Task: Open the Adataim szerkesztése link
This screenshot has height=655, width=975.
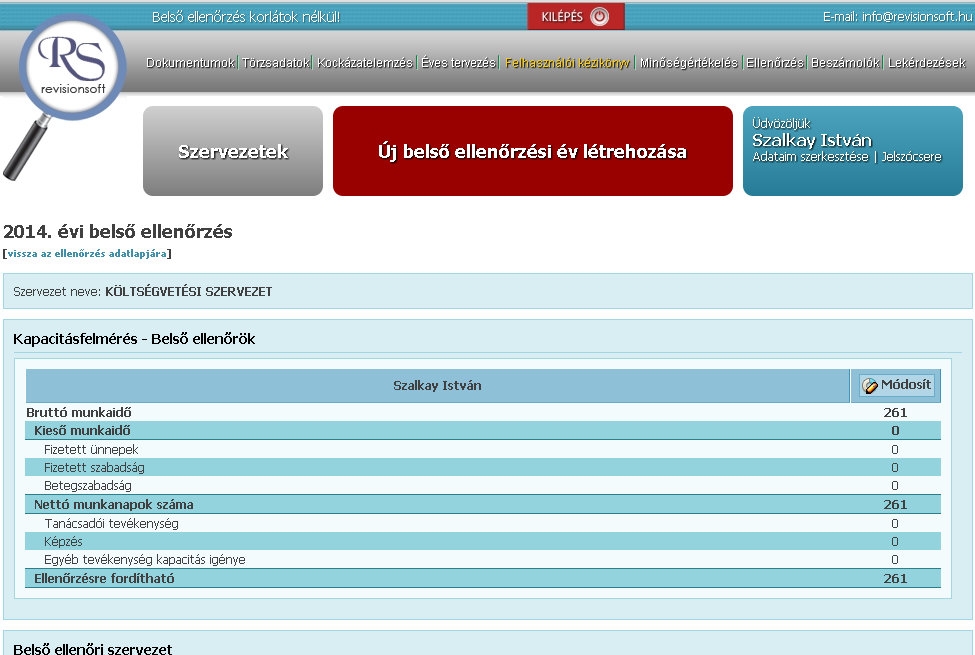Action: 810,157
